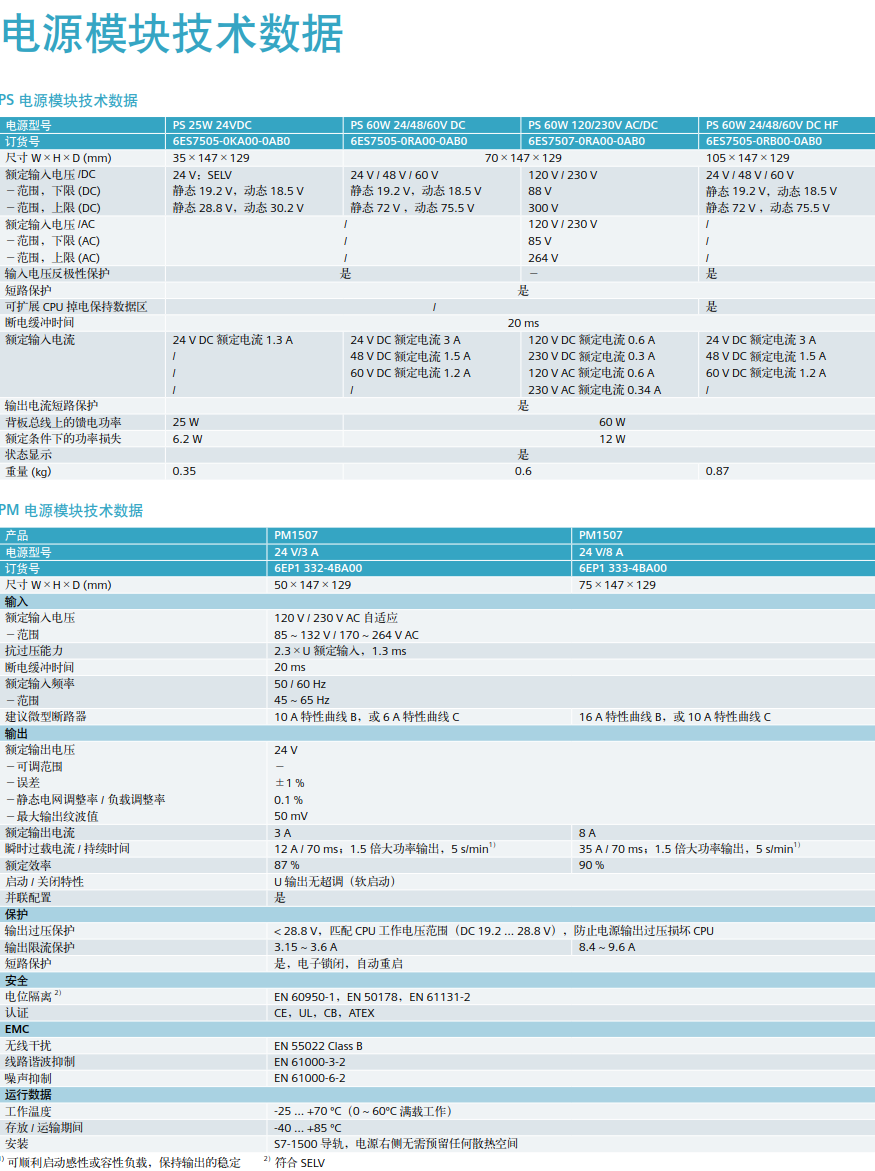Click order number 6ES7505-0RB00-0AB0
The image size is (875, 1171).
pyautogui.click(x=764, y=141)
